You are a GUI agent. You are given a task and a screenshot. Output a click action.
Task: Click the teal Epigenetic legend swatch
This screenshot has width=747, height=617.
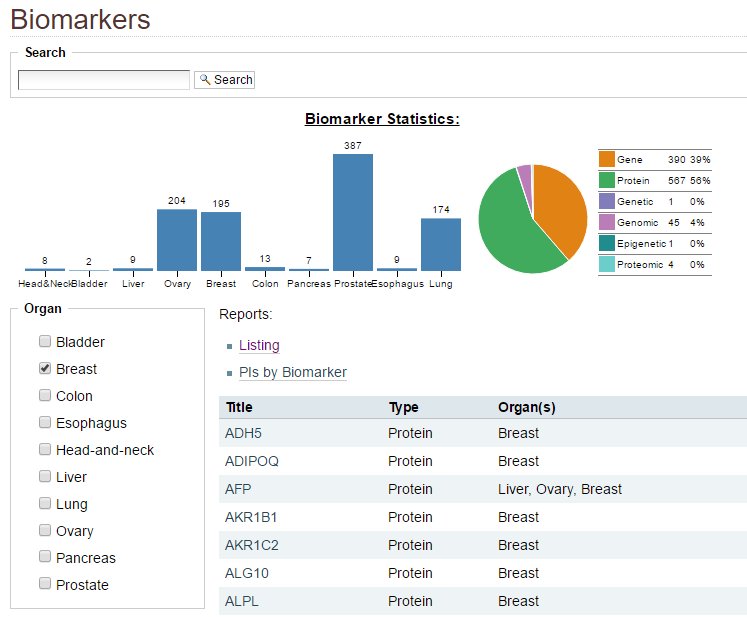tap(606, 243)
